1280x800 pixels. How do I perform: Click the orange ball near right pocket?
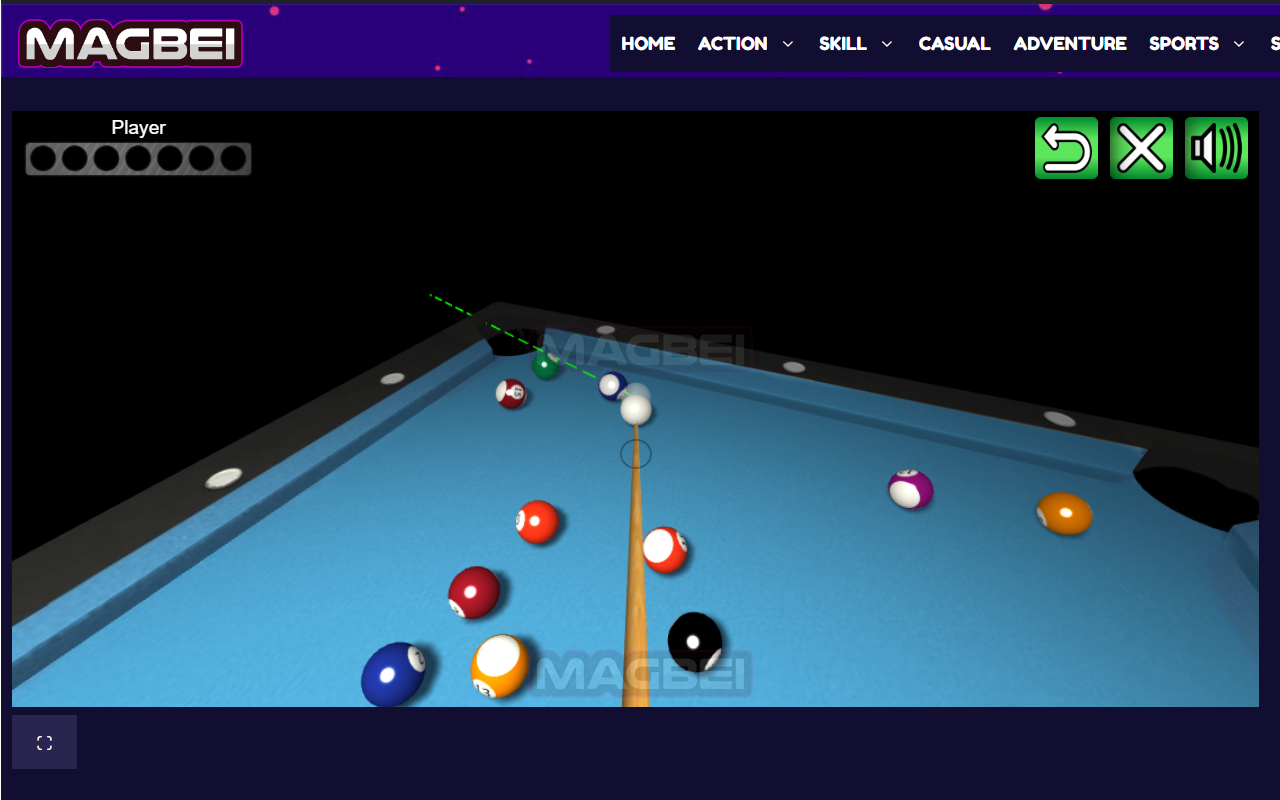coord(1064,512)
